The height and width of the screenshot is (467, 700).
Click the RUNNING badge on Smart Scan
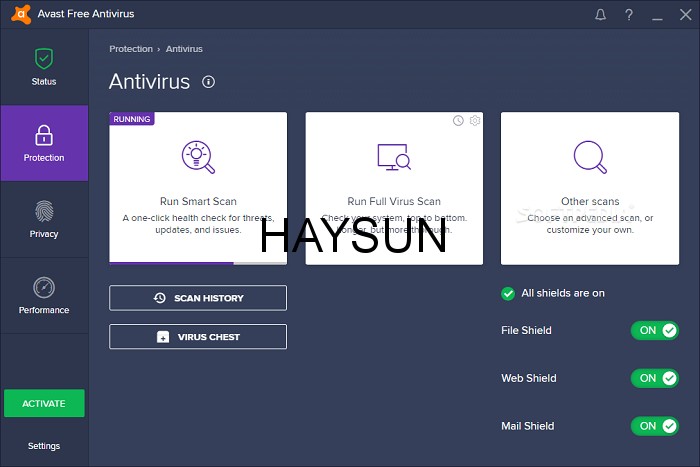pos(132,119)
